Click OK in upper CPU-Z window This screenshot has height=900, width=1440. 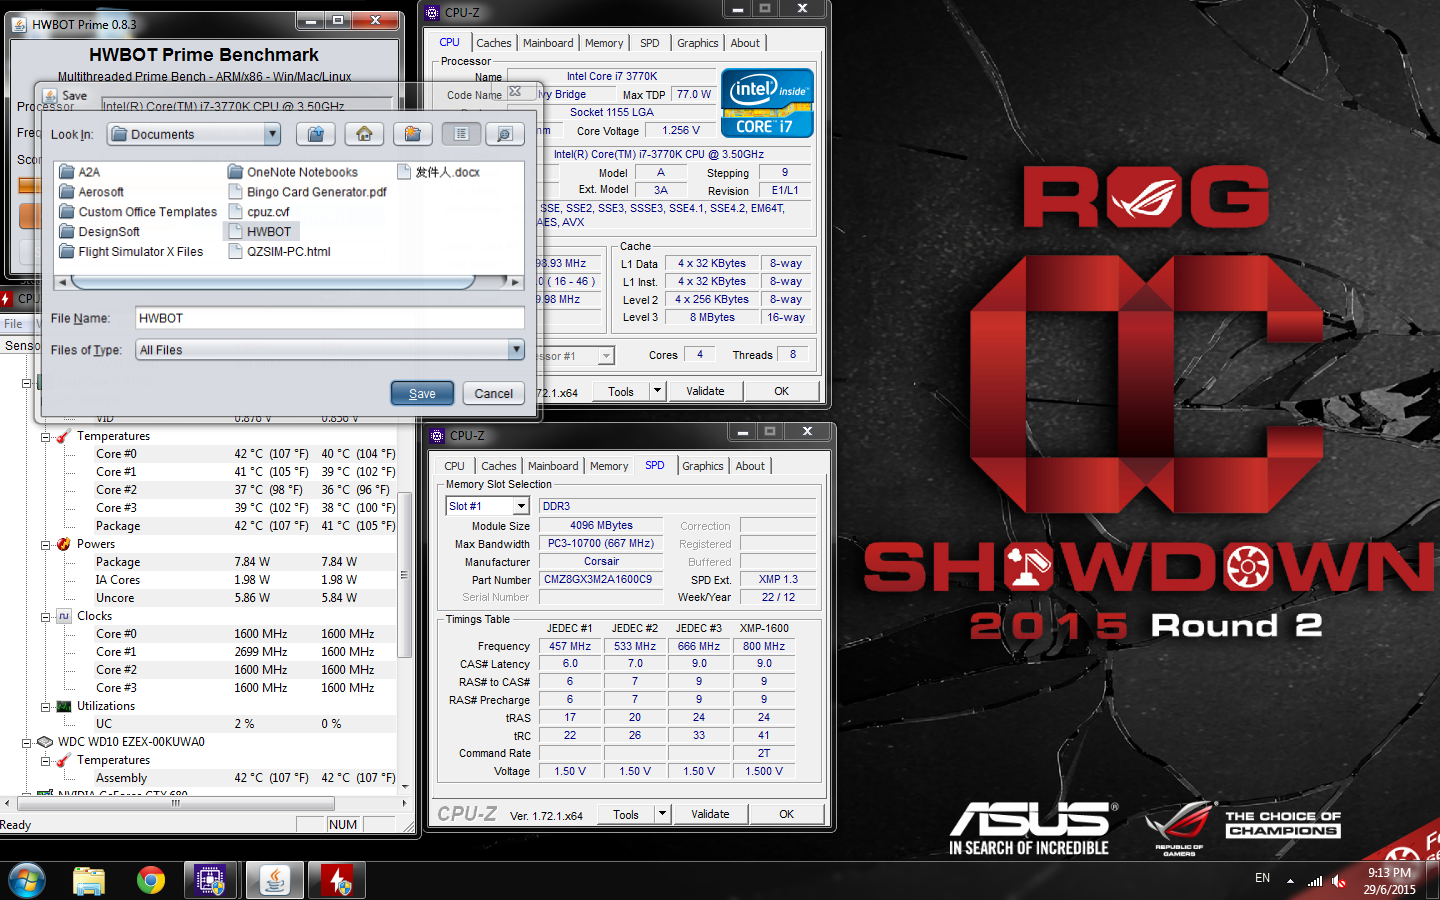click(x=781, y=391)
